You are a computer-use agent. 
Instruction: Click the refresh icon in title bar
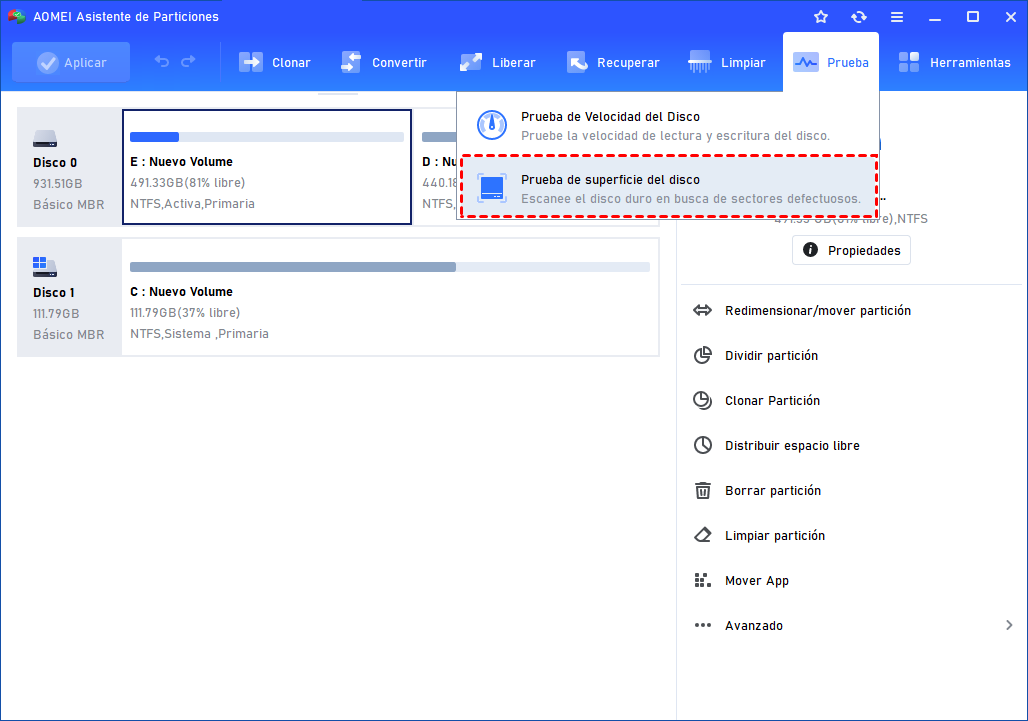[859, 17]
